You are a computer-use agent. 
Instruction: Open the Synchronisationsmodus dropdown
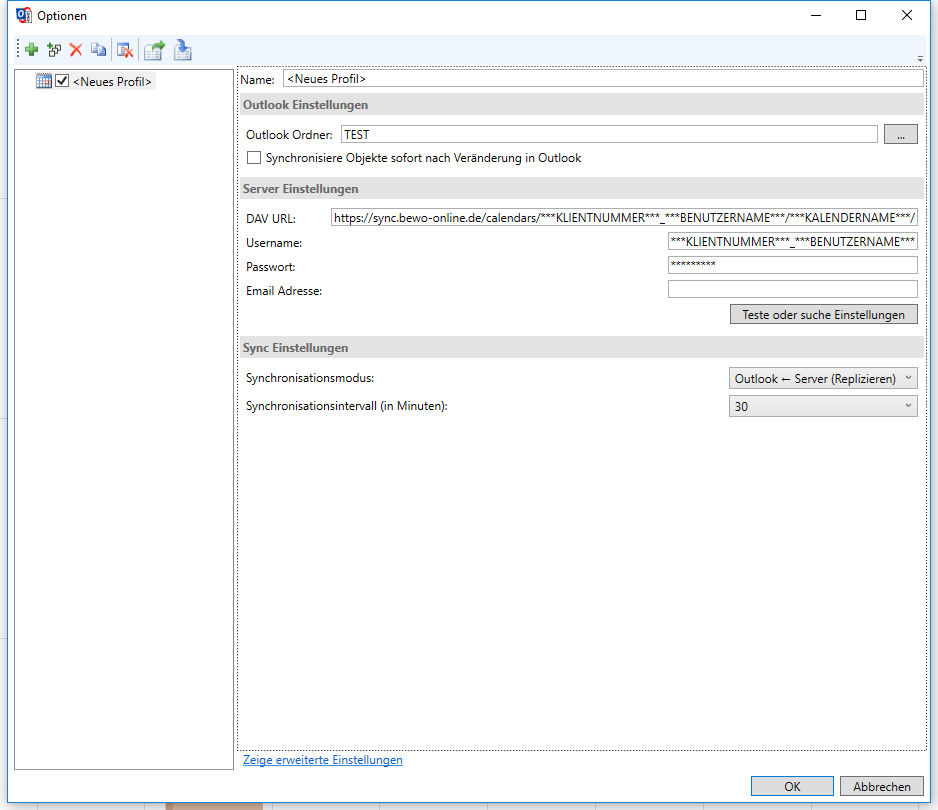point(907,378)
